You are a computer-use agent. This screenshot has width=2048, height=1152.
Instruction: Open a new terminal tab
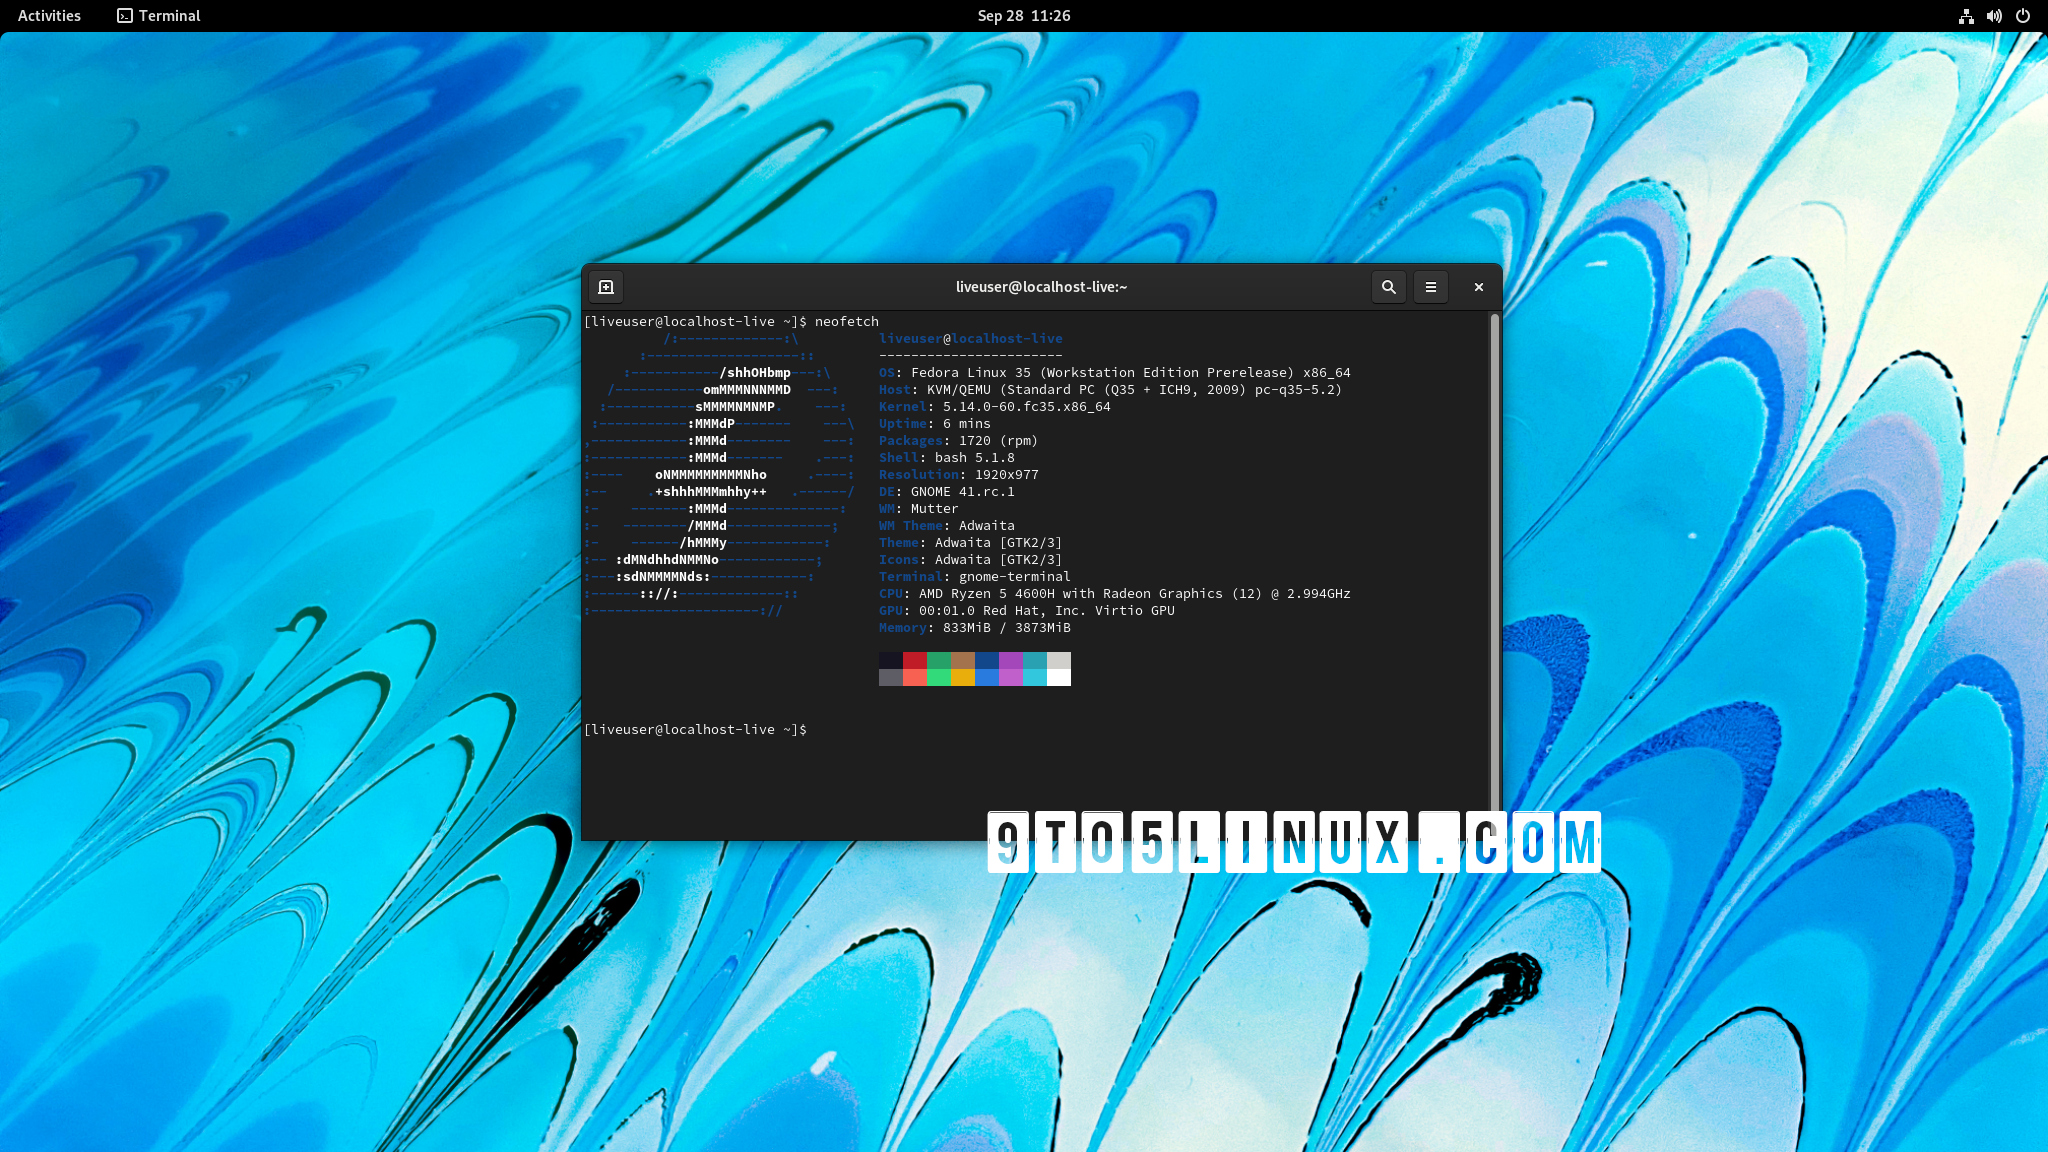coord(606,287)
